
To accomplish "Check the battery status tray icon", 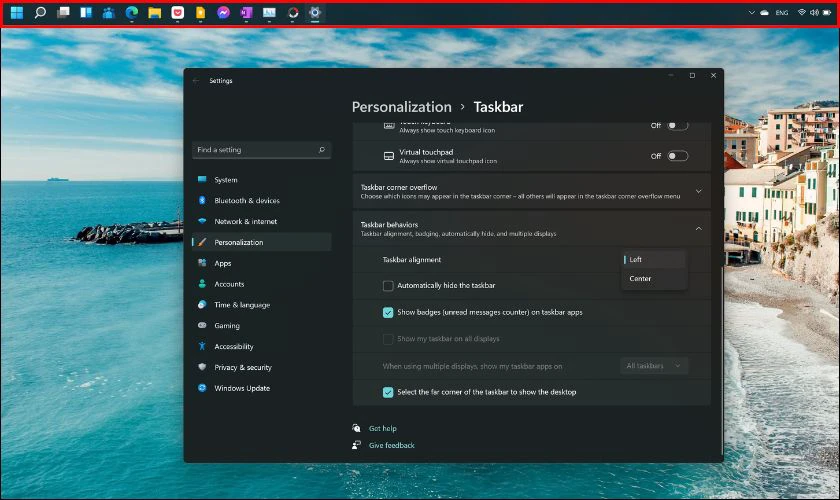I will (x=827, y=12).
